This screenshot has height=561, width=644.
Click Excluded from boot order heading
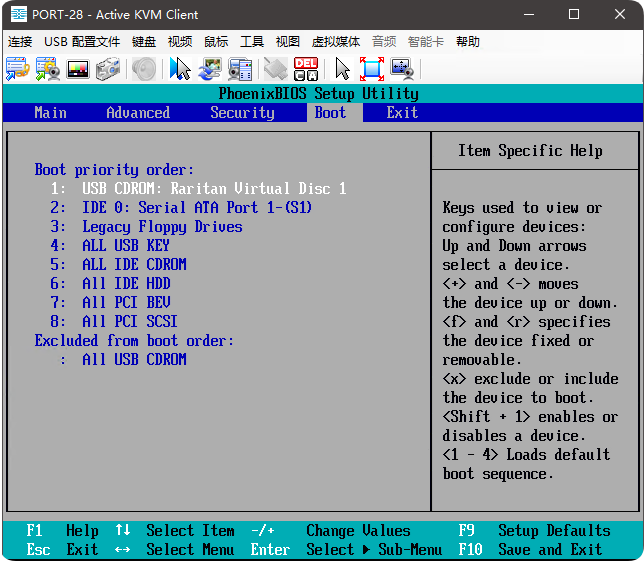click(x=134, y=340)
